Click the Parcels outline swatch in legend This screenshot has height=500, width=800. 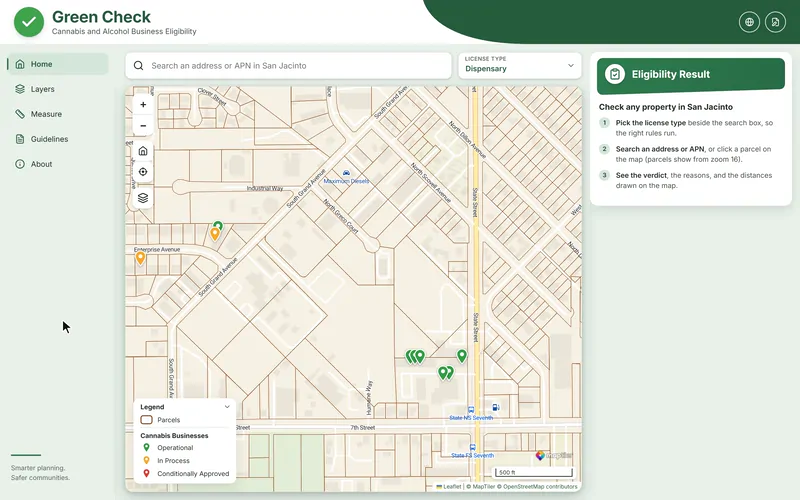click(146, 420)
